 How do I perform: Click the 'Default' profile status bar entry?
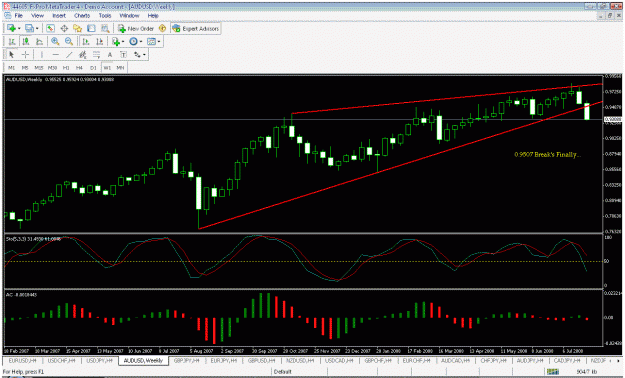pos(282,372)
